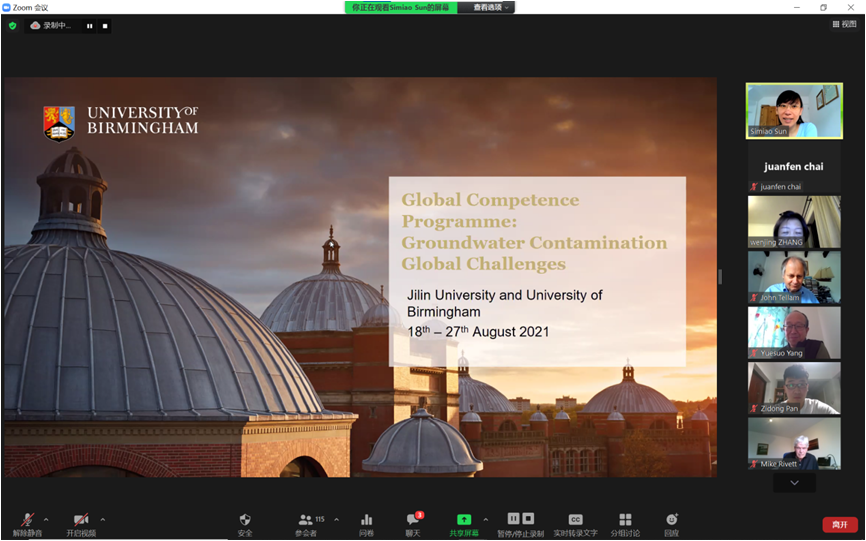
Task: Click the green encryption shield icon
Action: (12, 25)
